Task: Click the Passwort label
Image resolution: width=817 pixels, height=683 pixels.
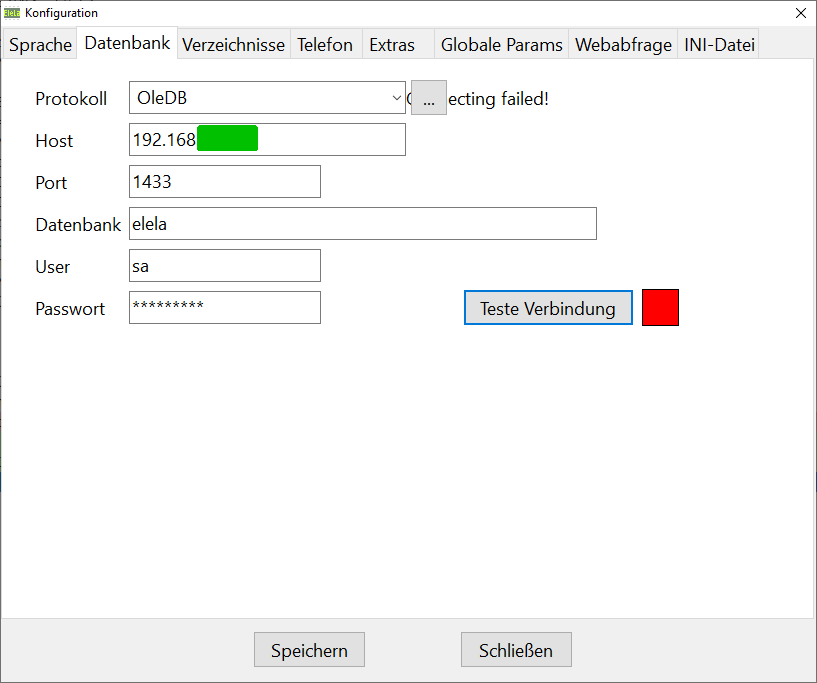Action: [70, 309]
